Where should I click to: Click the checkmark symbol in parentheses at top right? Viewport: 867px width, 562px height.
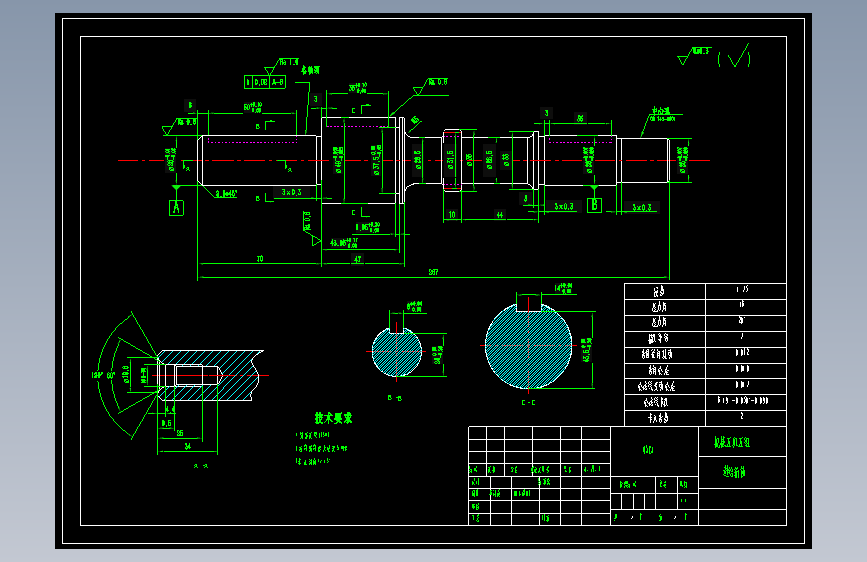[x=734, y=56]
